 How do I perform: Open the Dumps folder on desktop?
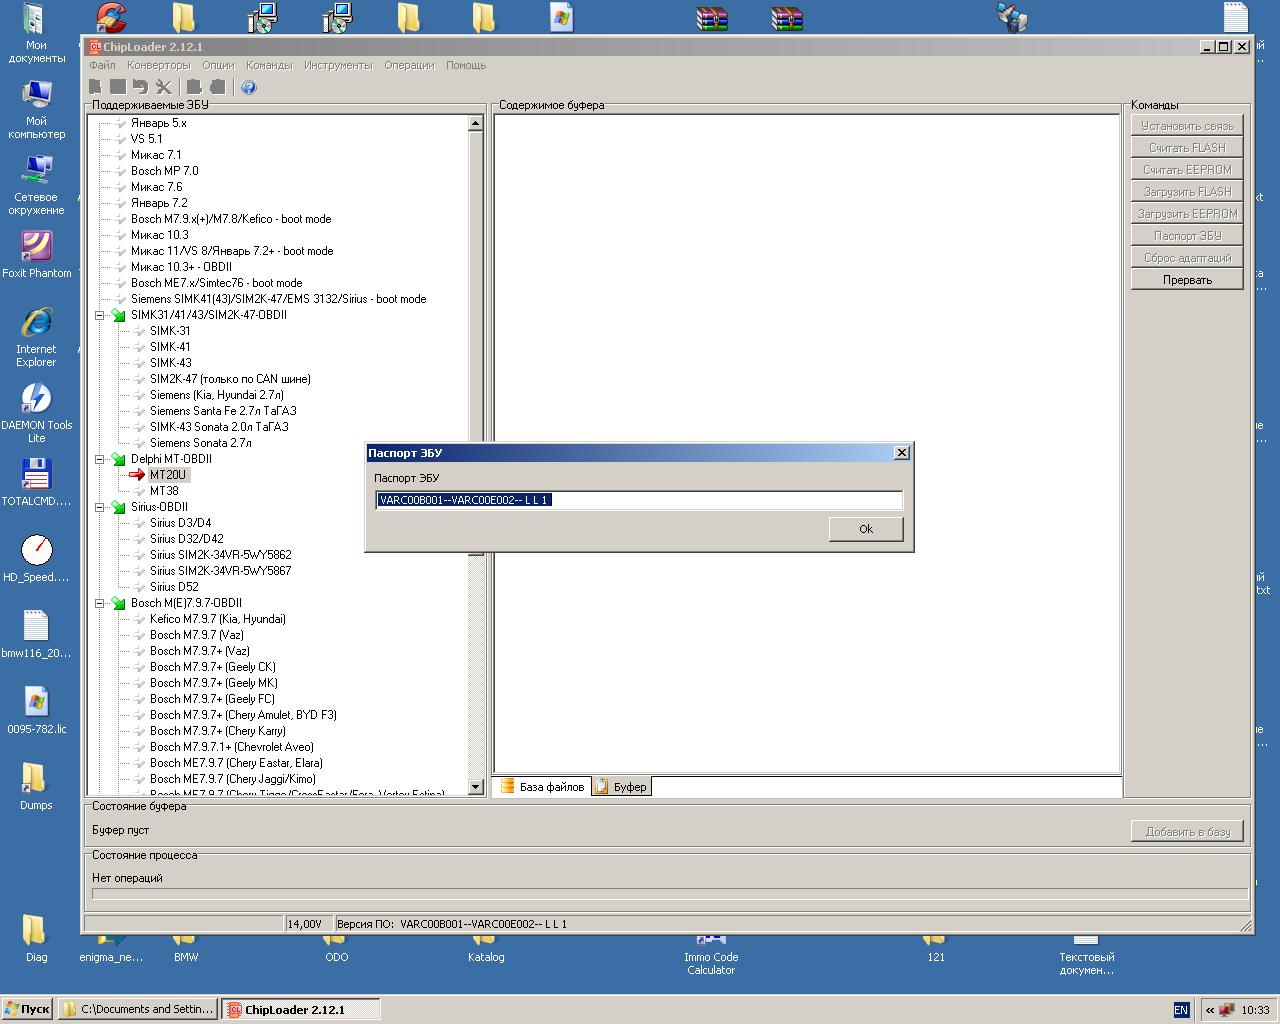(x=36, y=786)
